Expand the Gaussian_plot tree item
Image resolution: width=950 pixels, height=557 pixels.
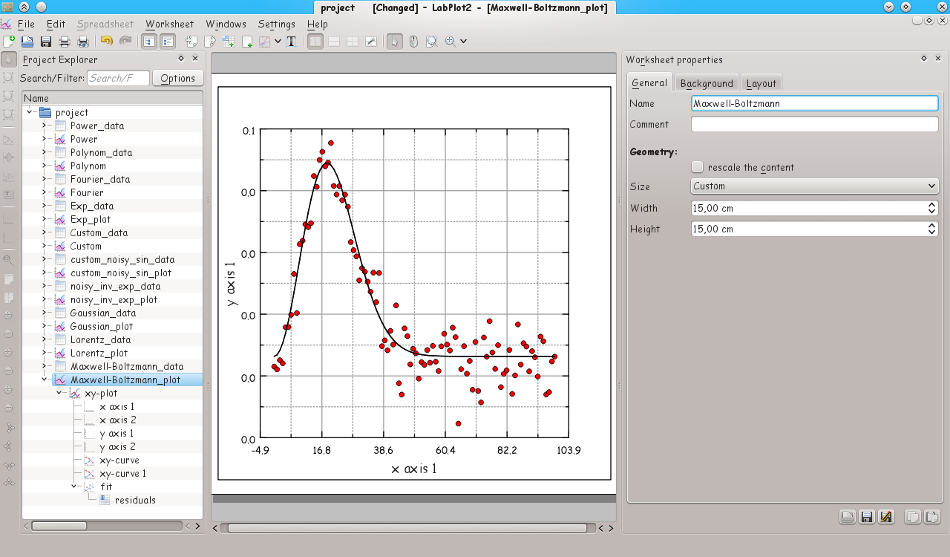(45, 326)
